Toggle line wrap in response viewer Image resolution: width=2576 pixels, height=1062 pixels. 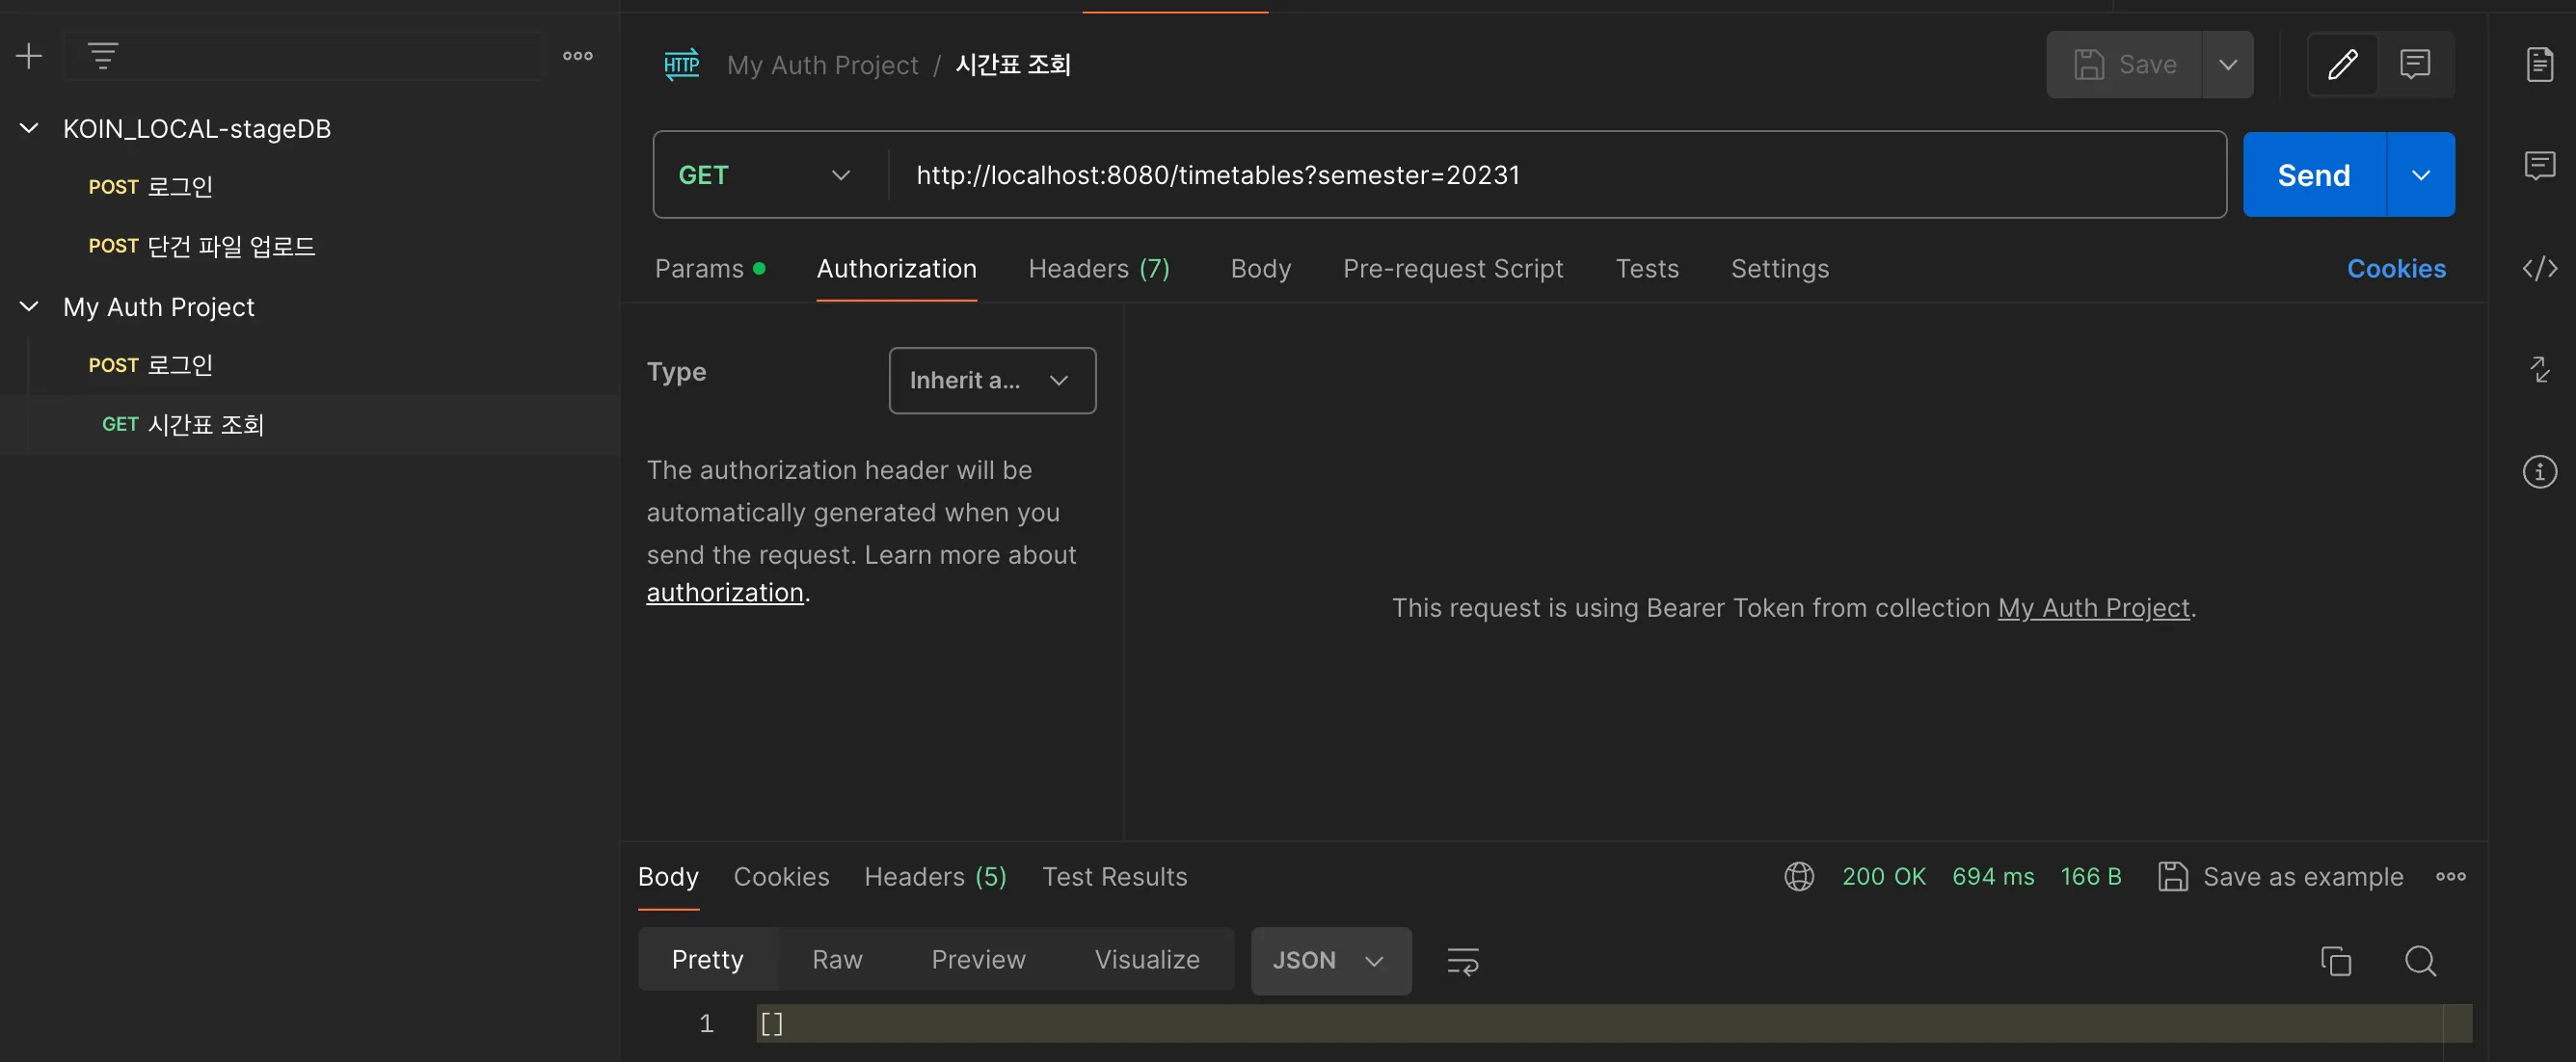(x=1462, y=961)
